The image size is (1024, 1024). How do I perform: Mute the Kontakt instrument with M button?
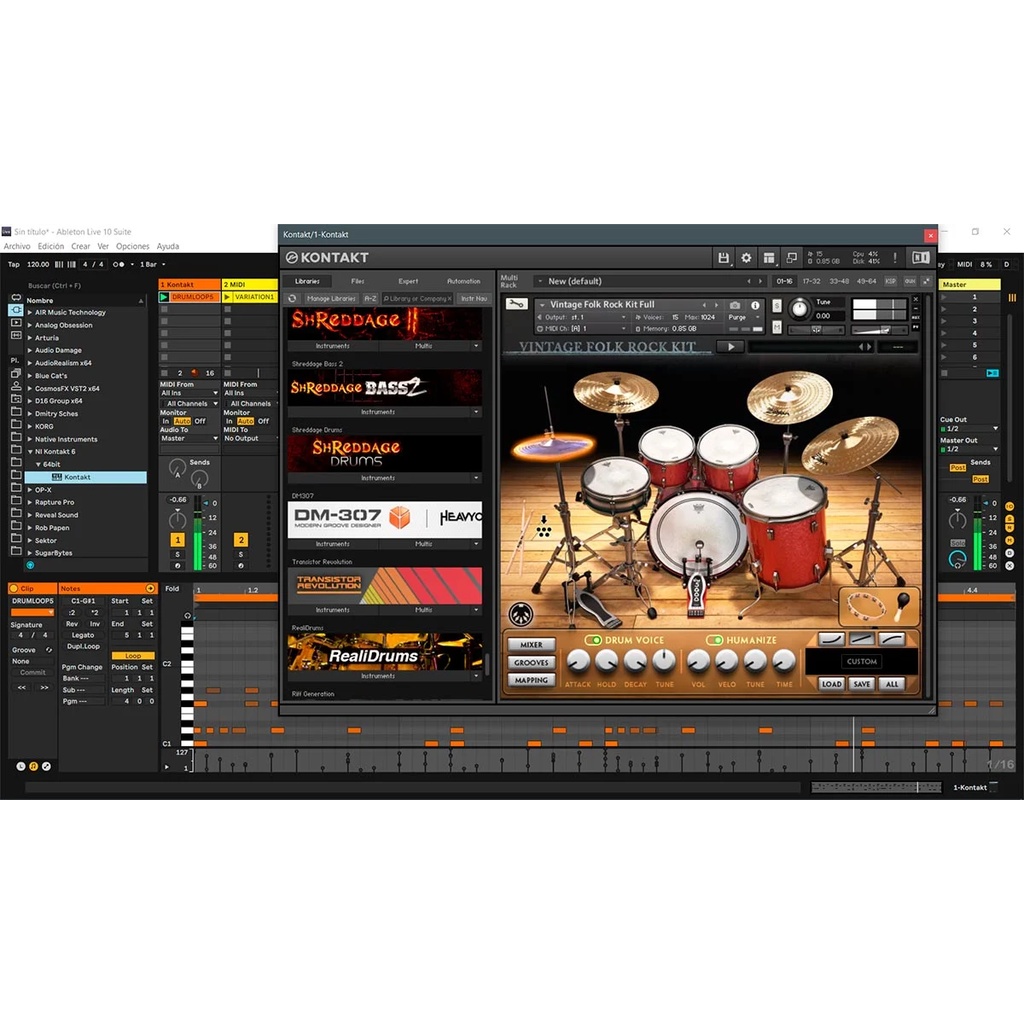(x=776, y=327)
